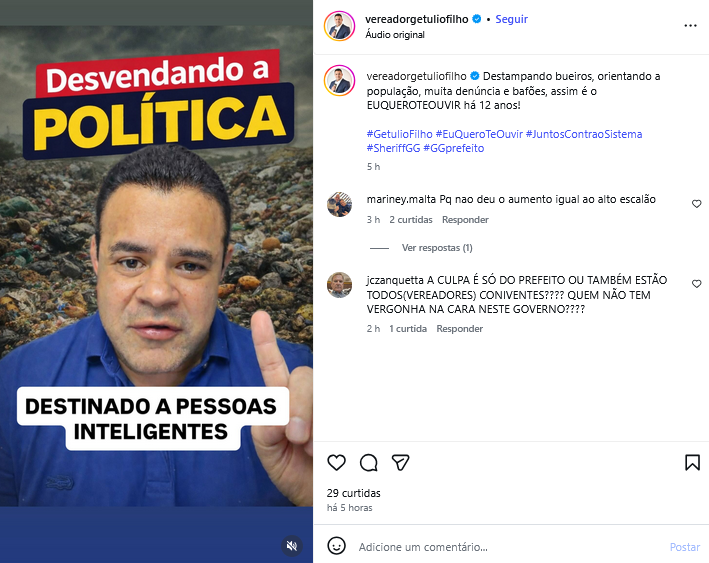This screenshot has width=709, height=563.
Task: View the 29 curtidas list
Action: (x=354, y=493)
